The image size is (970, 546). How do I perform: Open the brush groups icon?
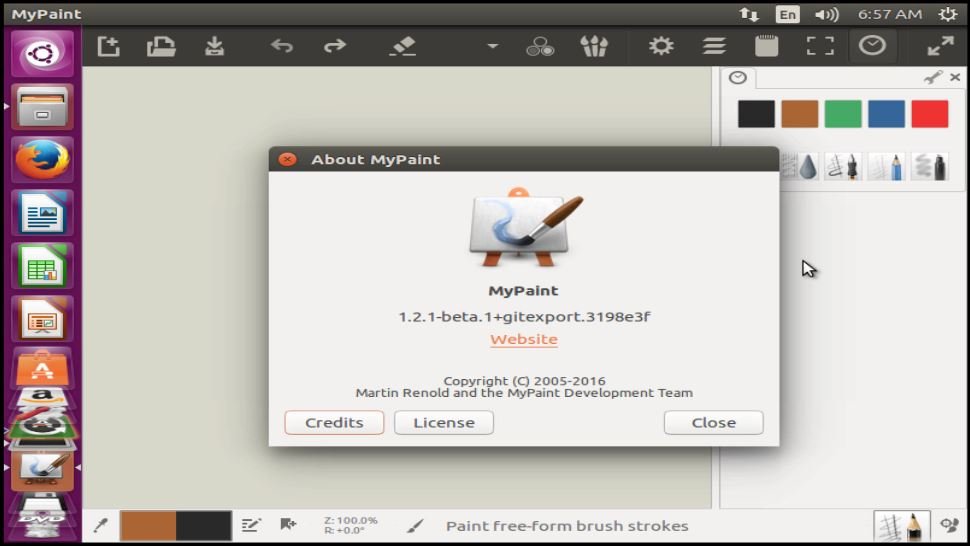(x=594, y=46)
